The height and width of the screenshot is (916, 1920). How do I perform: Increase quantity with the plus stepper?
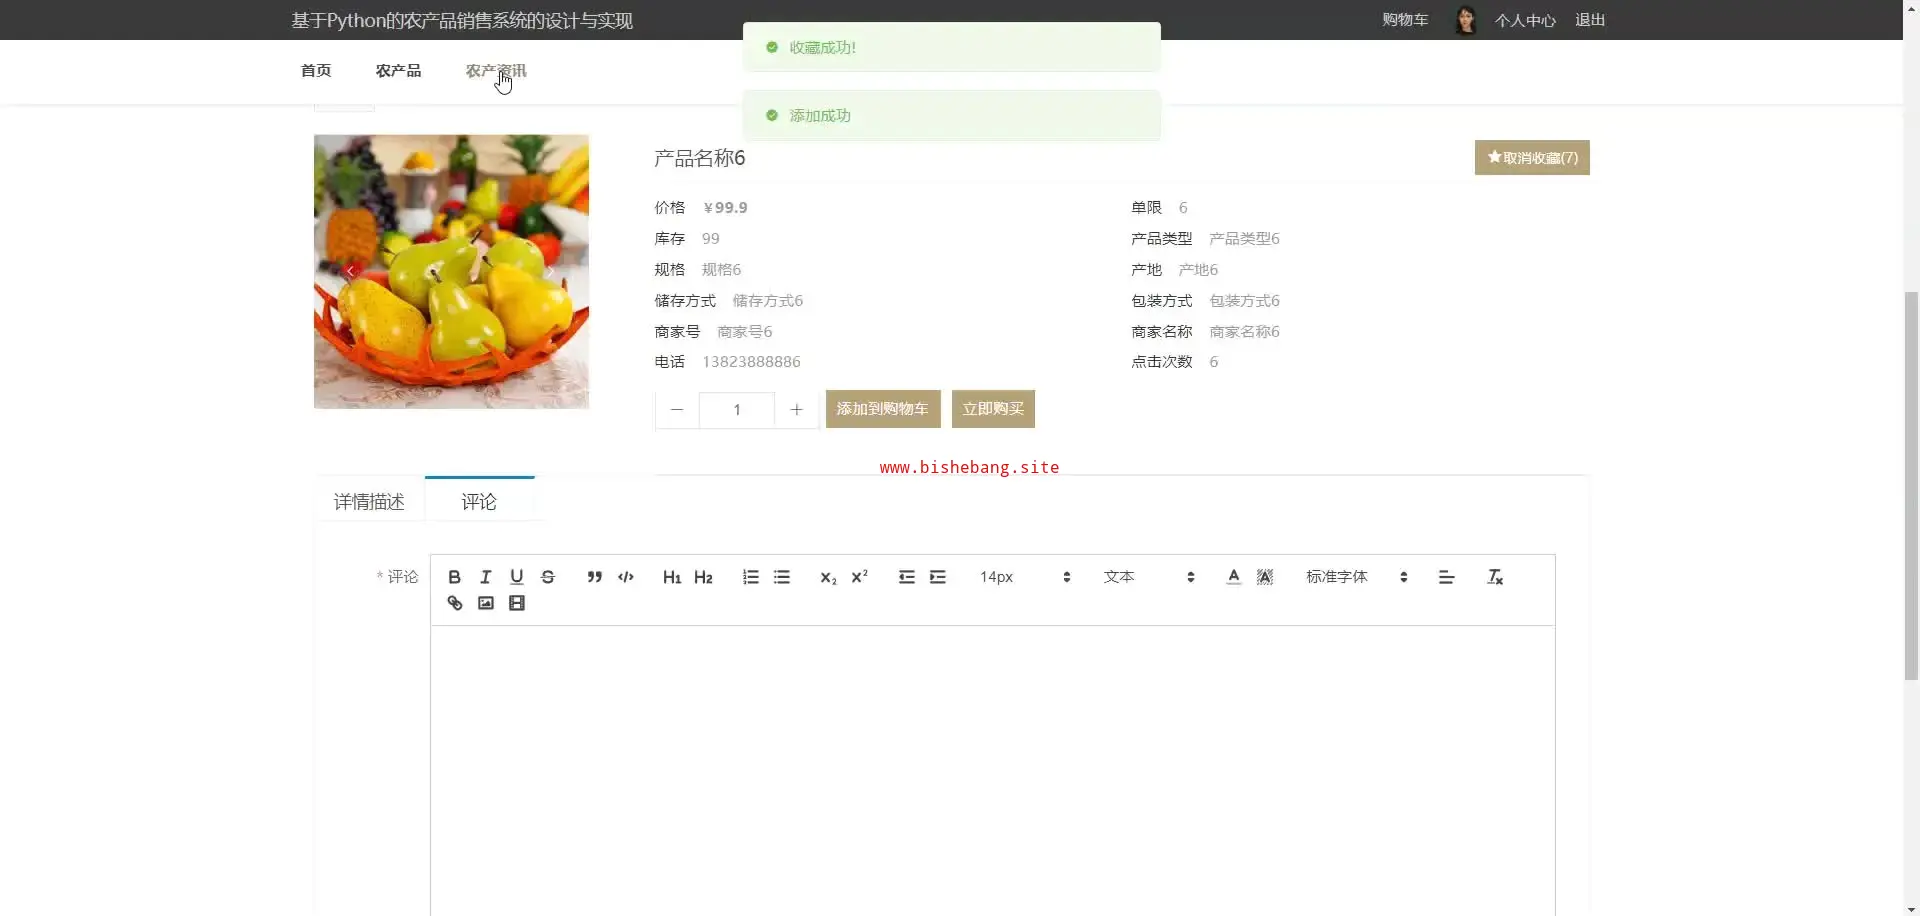796,410
